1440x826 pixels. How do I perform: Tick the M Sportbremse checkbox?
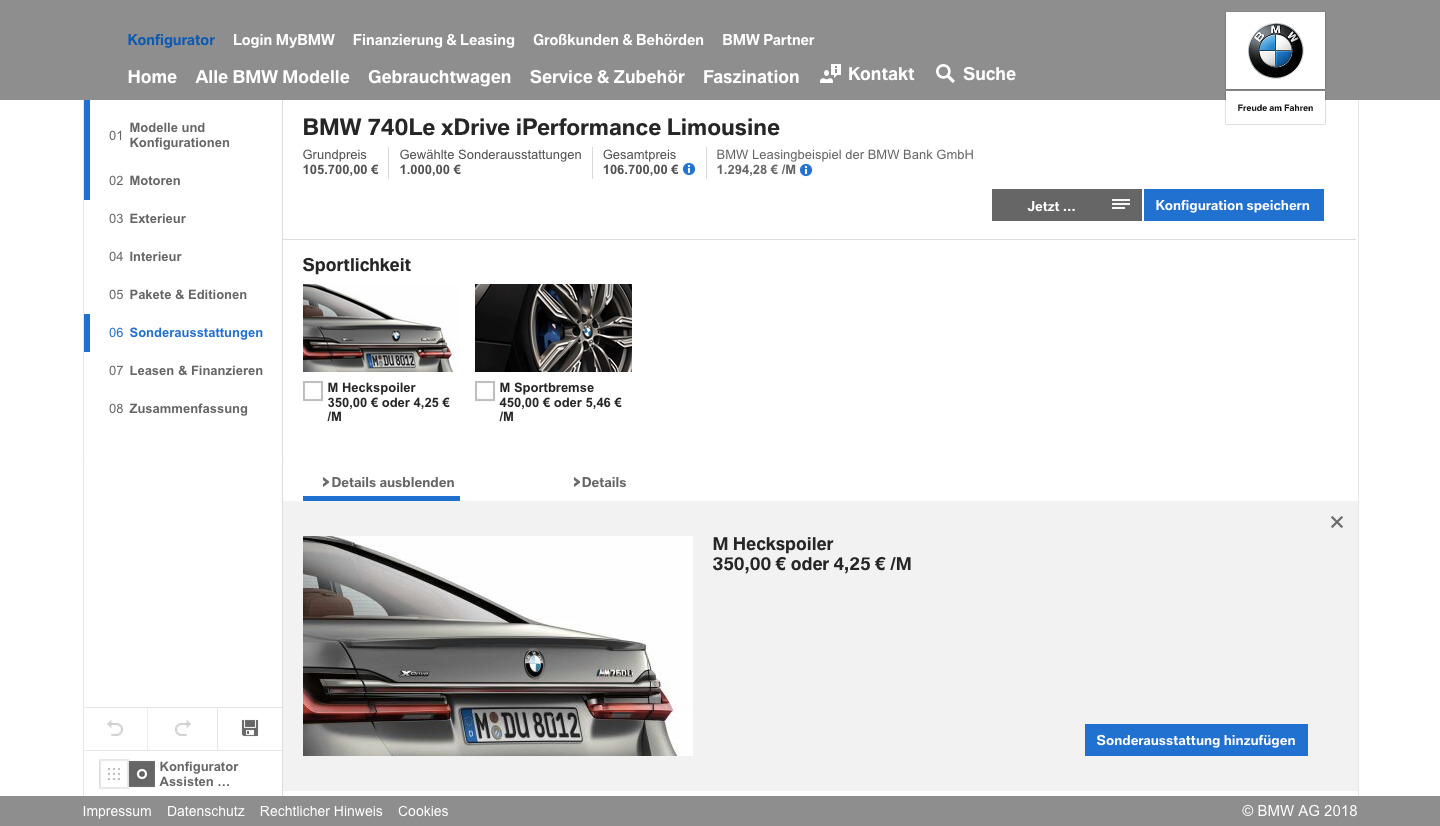click(x=485, y=390)
